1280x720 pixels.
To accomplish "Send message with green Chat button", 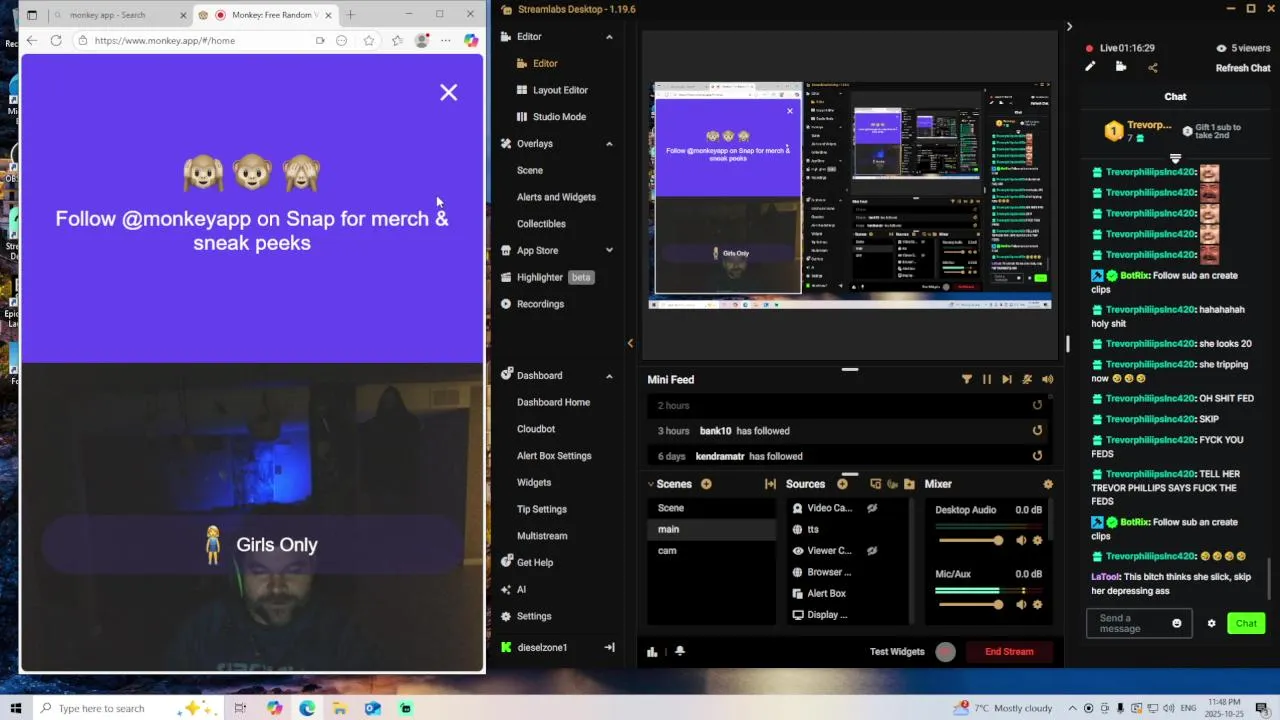I will click(x=1246, y=623).
